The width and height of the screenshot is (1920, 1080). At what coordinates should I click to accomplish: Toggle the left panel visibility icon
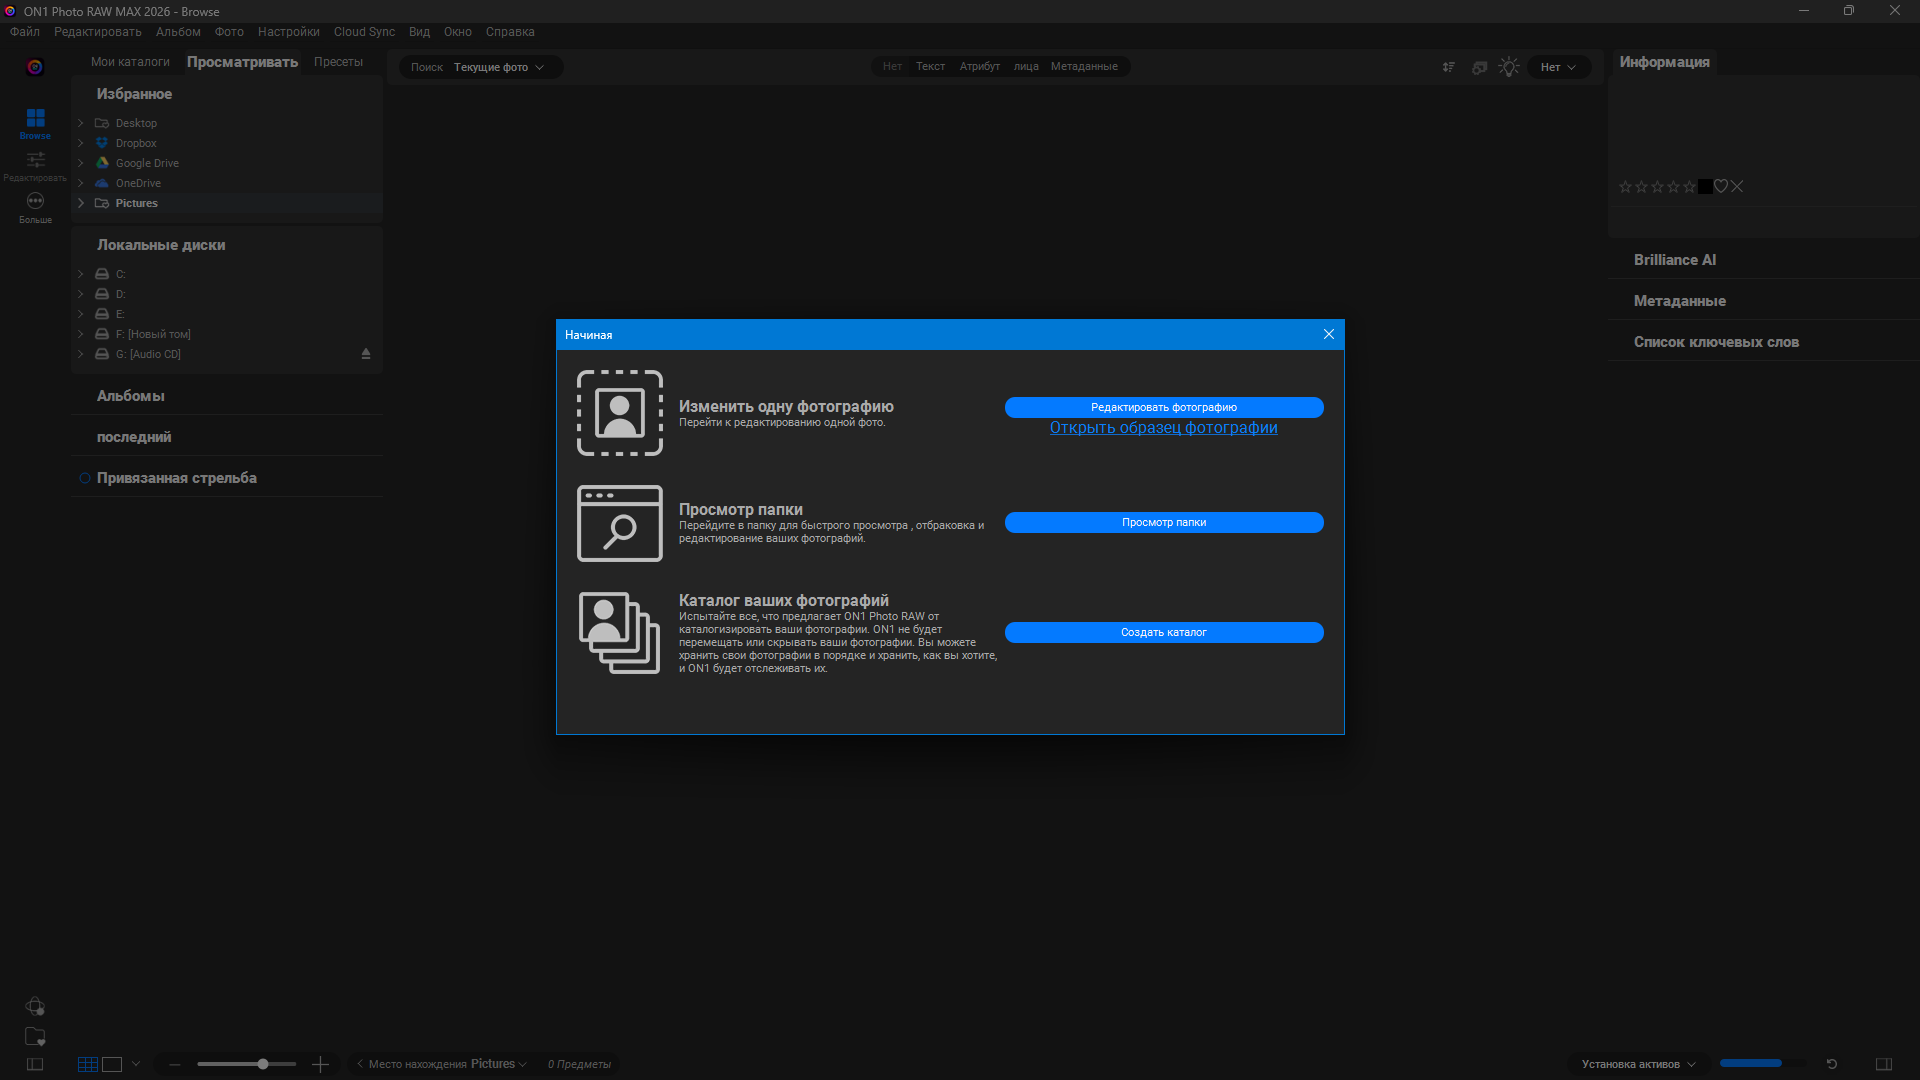(x=35, y=1064)
